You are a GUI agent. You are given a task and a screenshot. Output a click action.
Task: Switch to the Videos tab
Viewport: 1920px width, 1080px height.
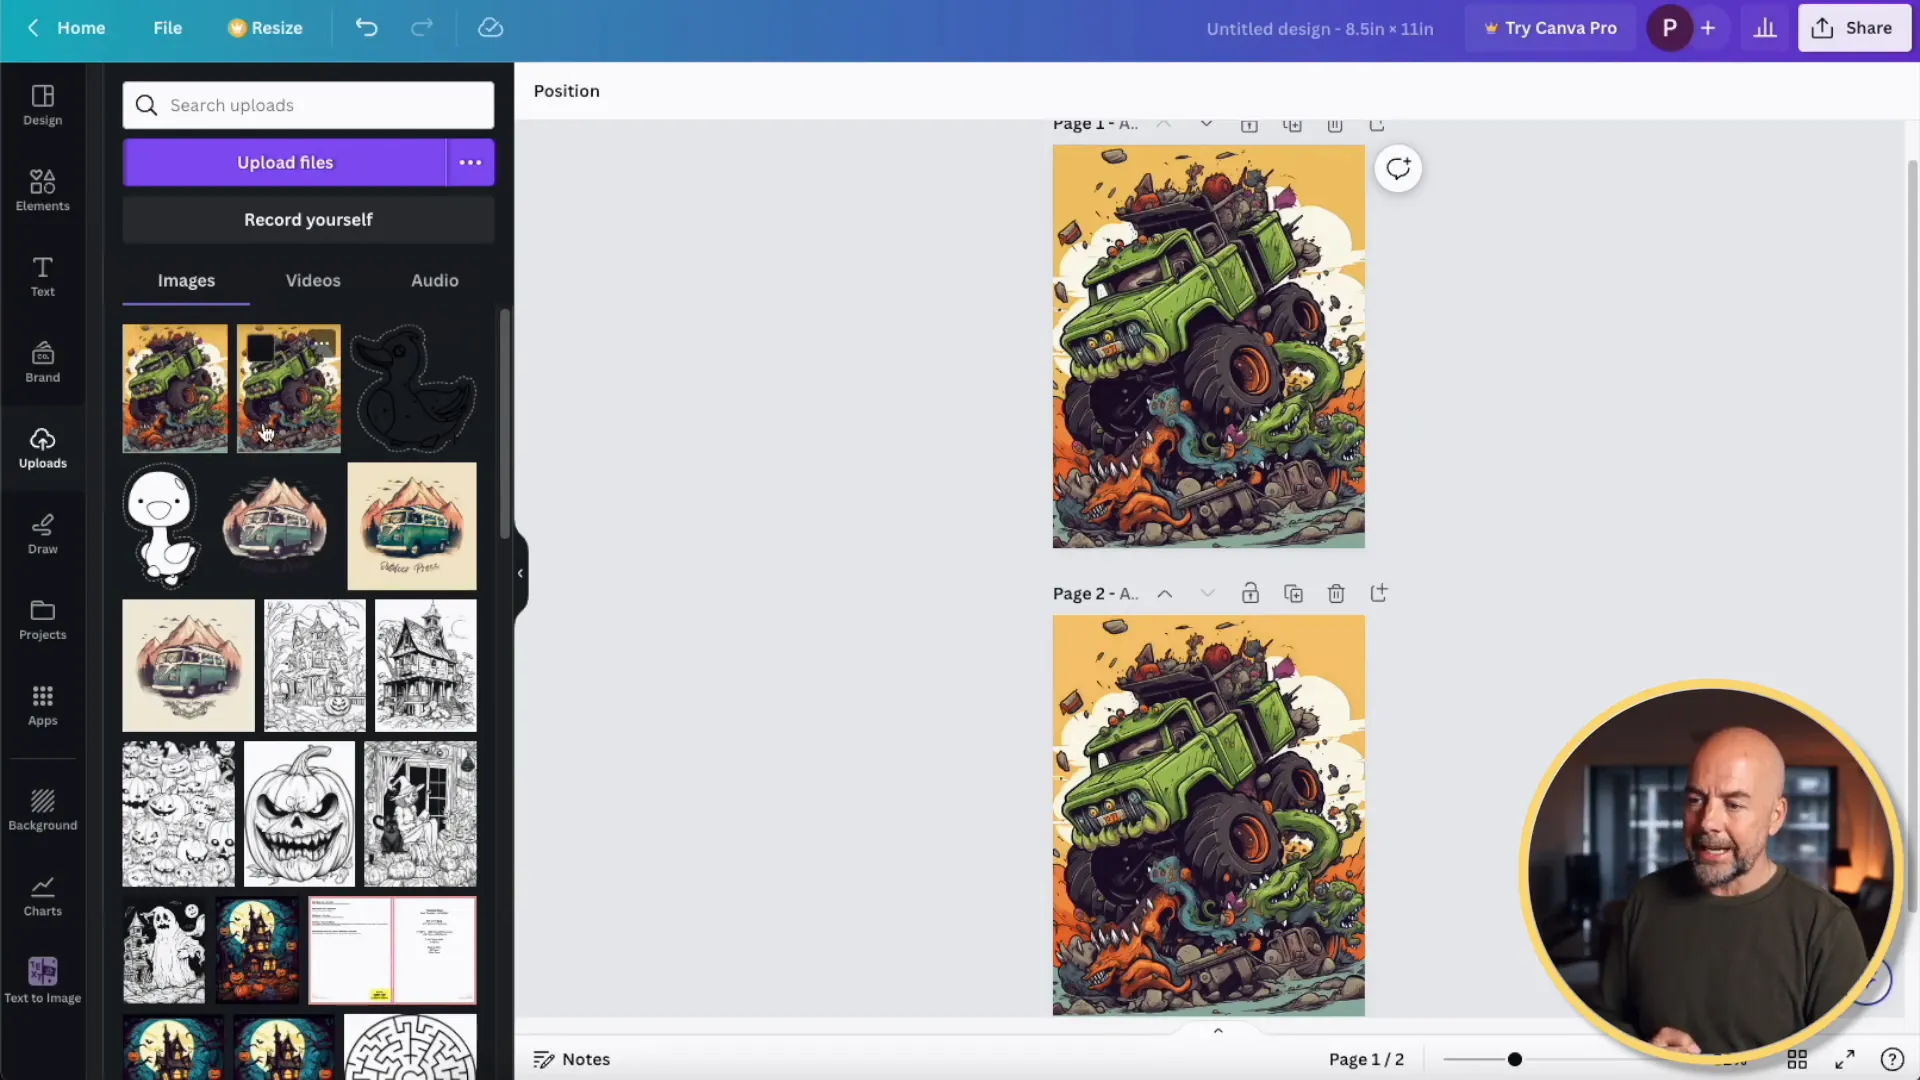coord(313,281)
